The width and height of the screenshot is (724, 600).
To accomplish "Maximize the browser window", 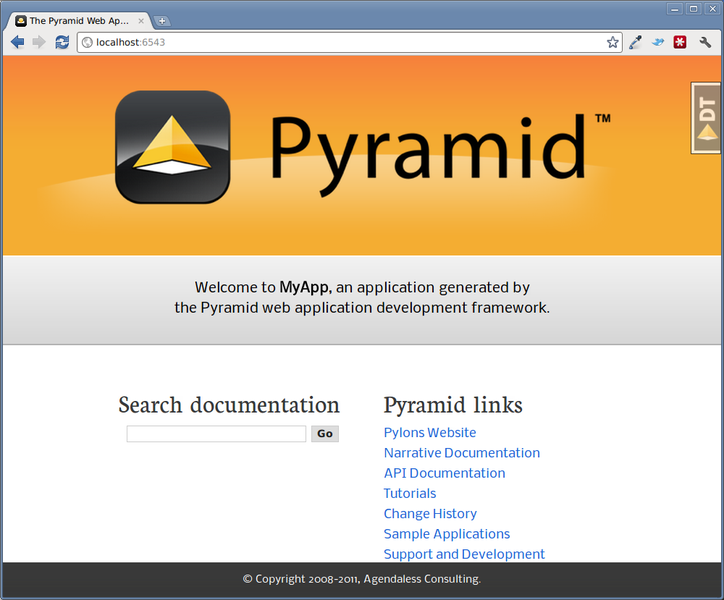I will pyautogui.click(x=694, y=9).
